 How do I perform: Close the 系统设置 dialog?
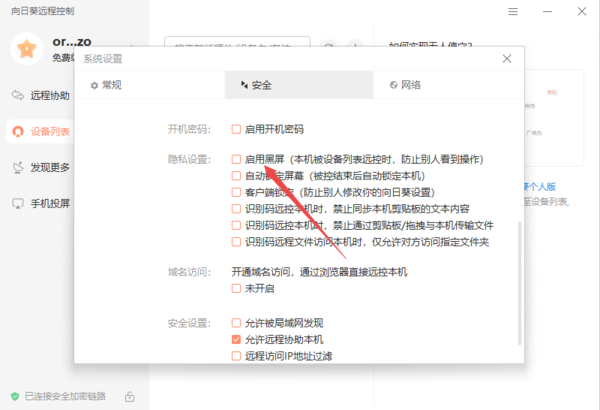(x=507, y=59)
